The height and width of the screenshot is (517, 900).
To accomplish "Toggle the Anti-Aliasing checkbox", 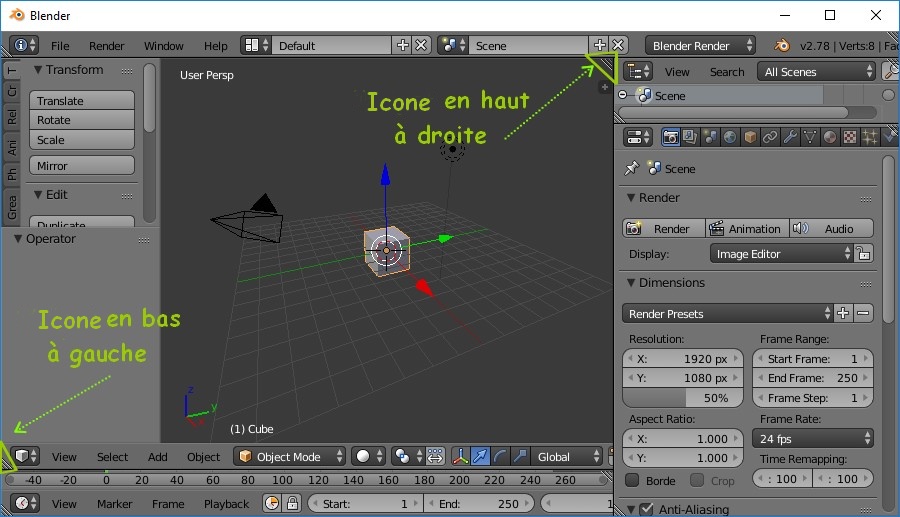I will coord(646,509).
